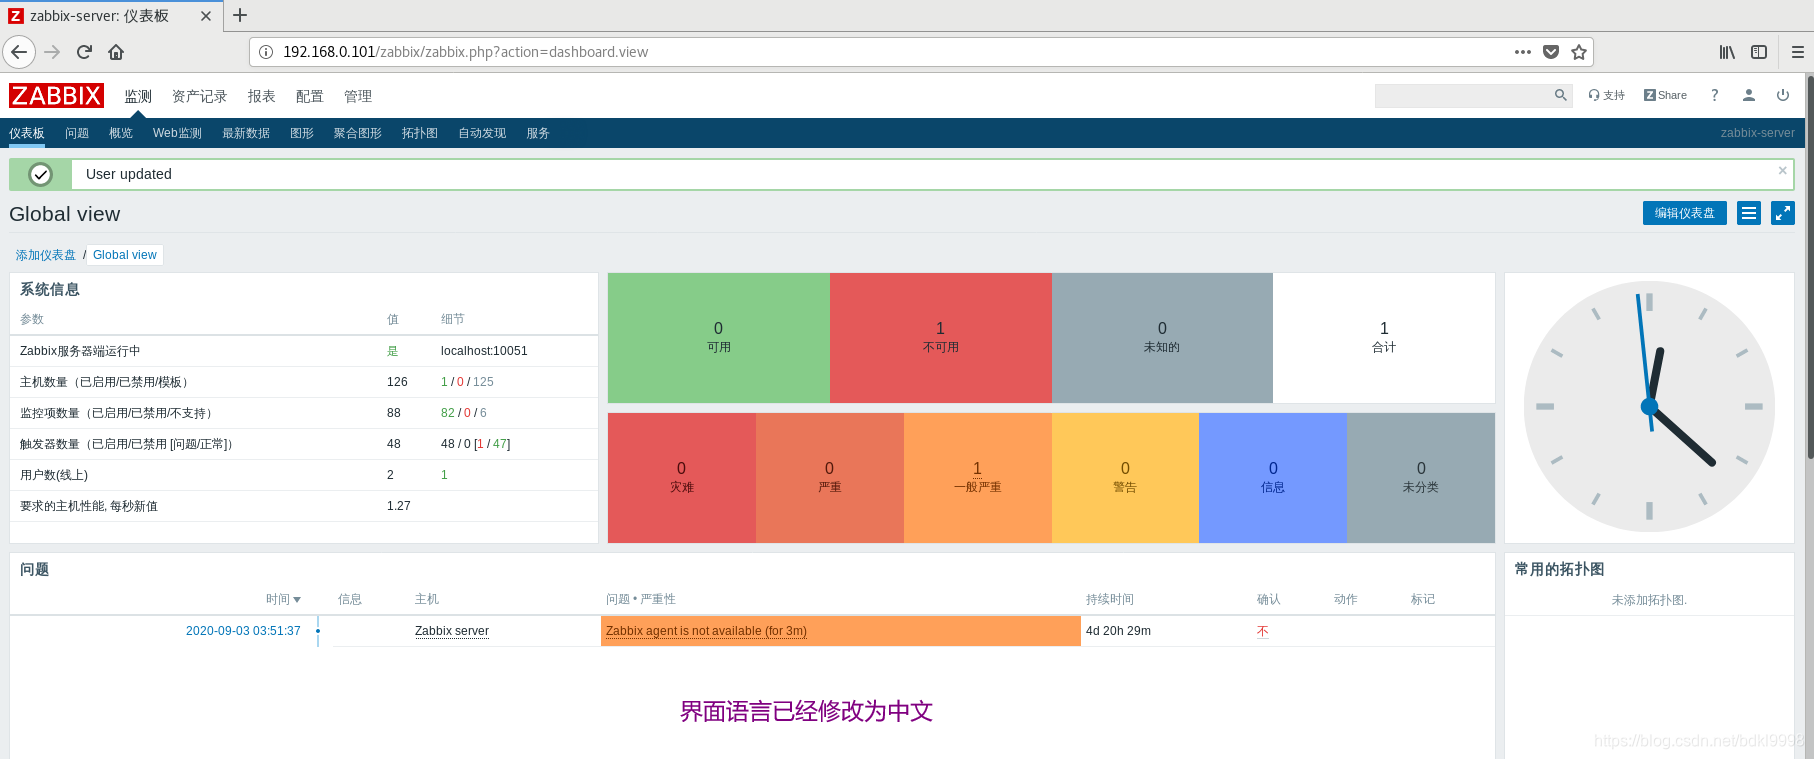The image size is (1814, 759).
Task: Select 聚合图形 submenu tab
Action: pos(358,133)
